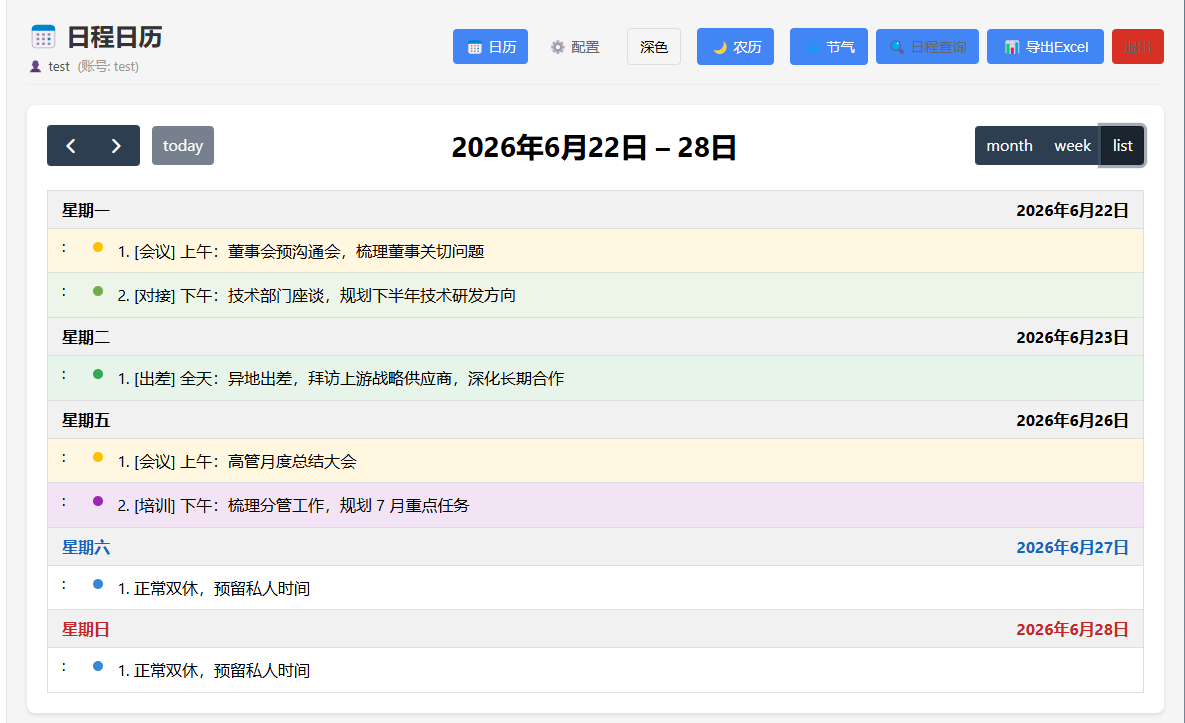1185x723 pixels.
Task: Jump to the current date with today
Action: point(183,146)
